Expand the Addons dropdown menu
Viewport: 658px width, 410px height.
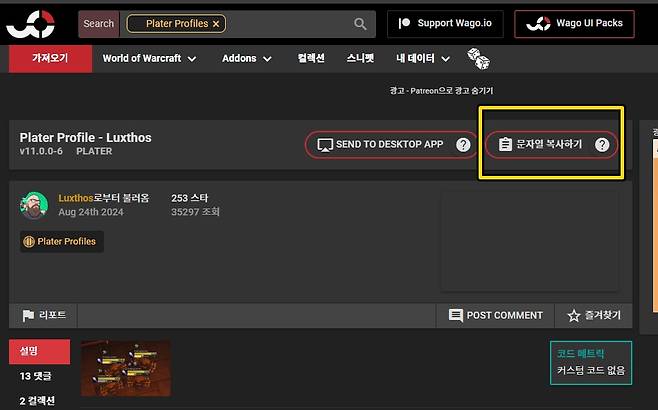pyautogui.click(x=246, y=59)
